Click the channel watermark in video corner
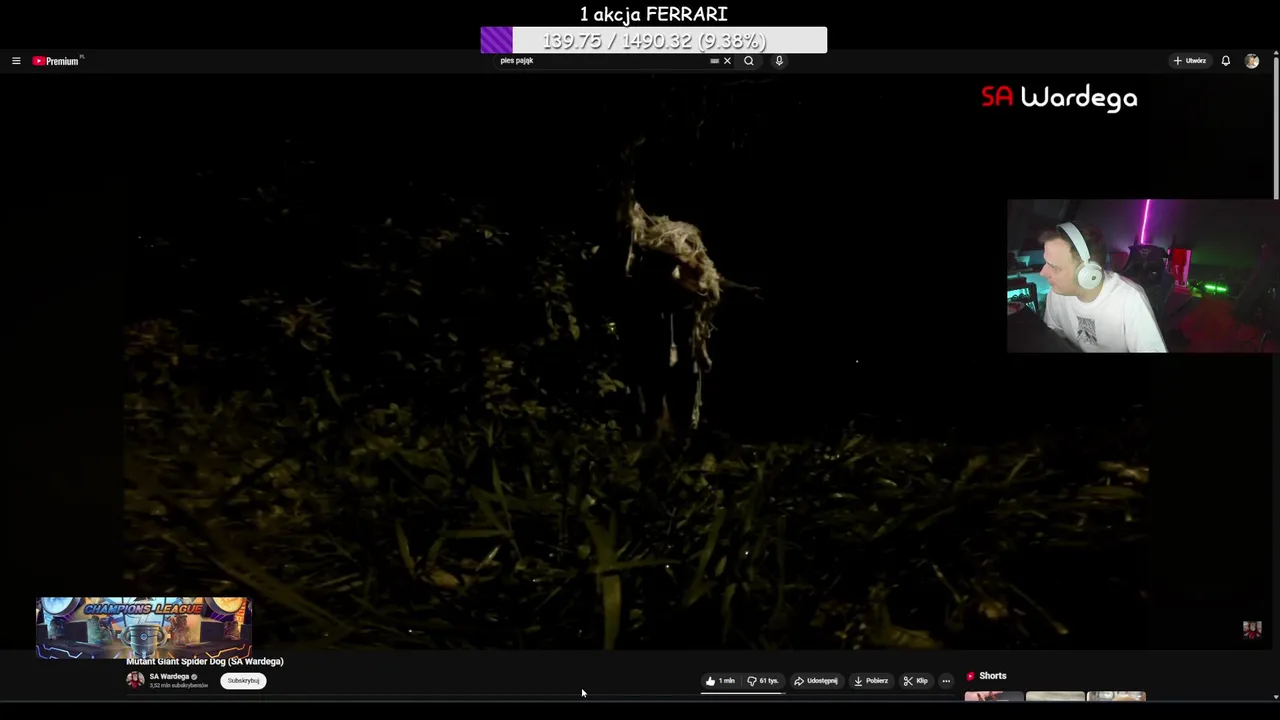The image size is (1280, 720). point(1252,629)
